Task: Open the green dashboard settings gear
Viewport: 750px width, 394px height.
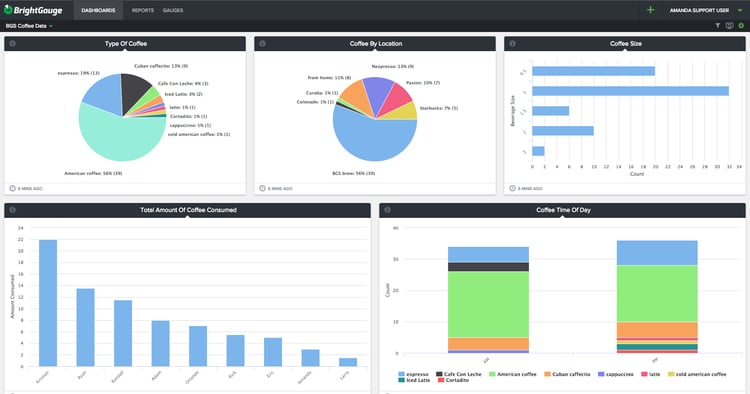Action: click(741, 26)
